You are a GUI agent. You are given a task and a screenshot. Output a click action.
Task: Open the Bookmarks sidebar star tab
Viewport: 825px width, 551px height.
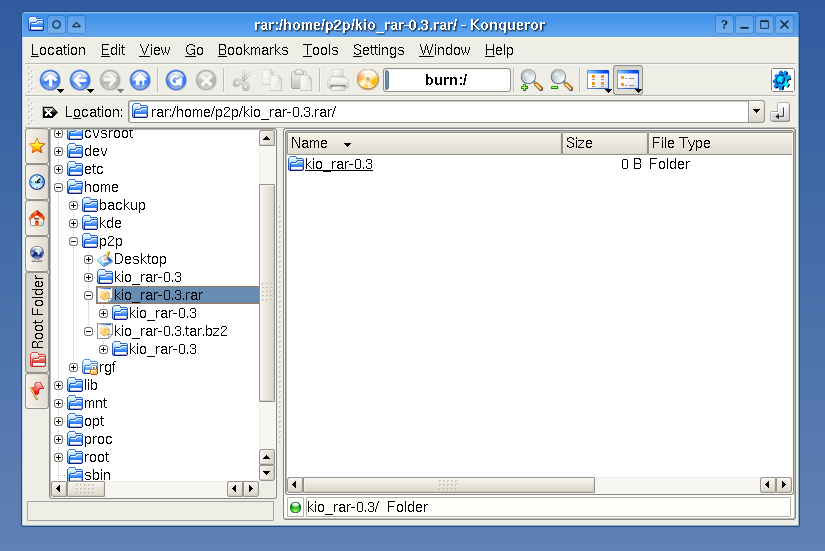[37, 146]
